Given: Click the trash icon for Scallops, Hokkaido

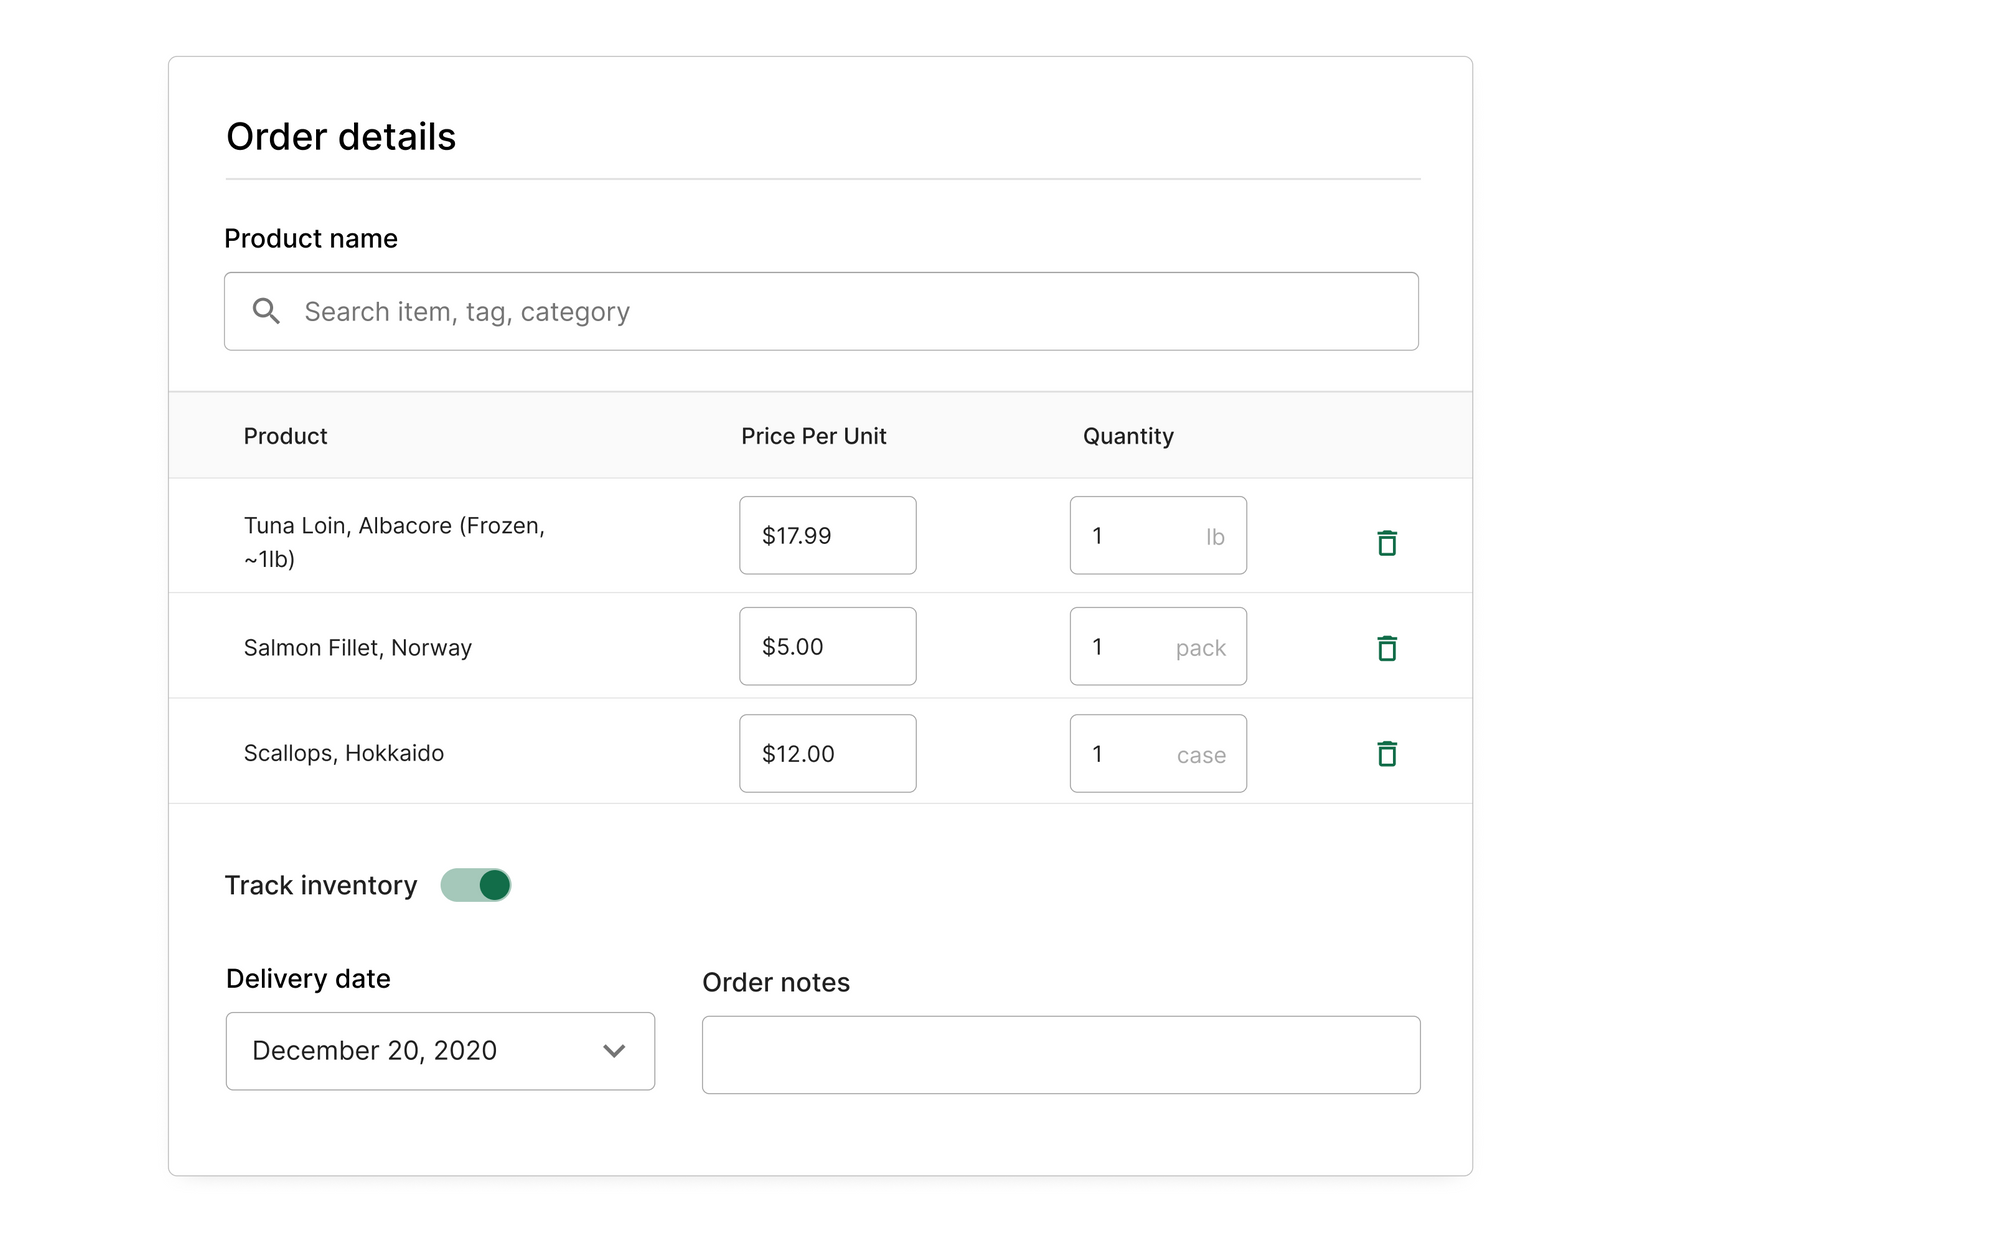Looking at the screenshot, I should [1387, 753].
